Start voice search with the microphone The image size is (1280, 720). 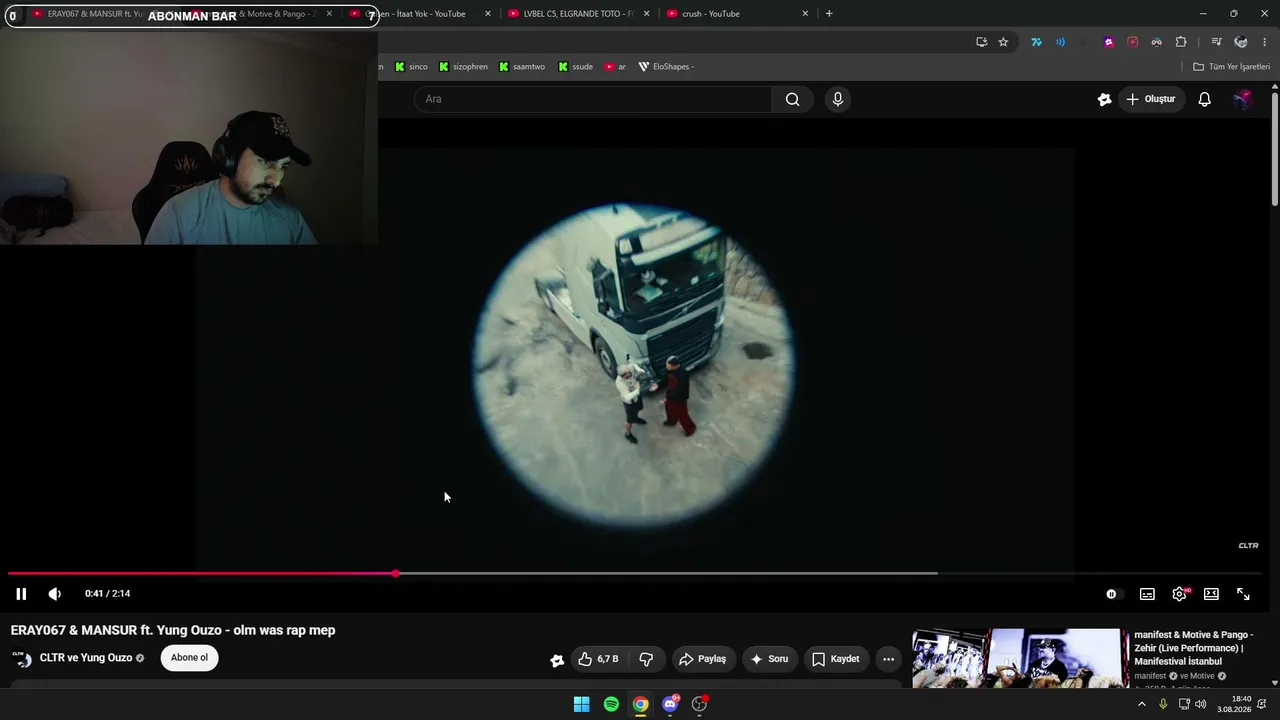838,99
